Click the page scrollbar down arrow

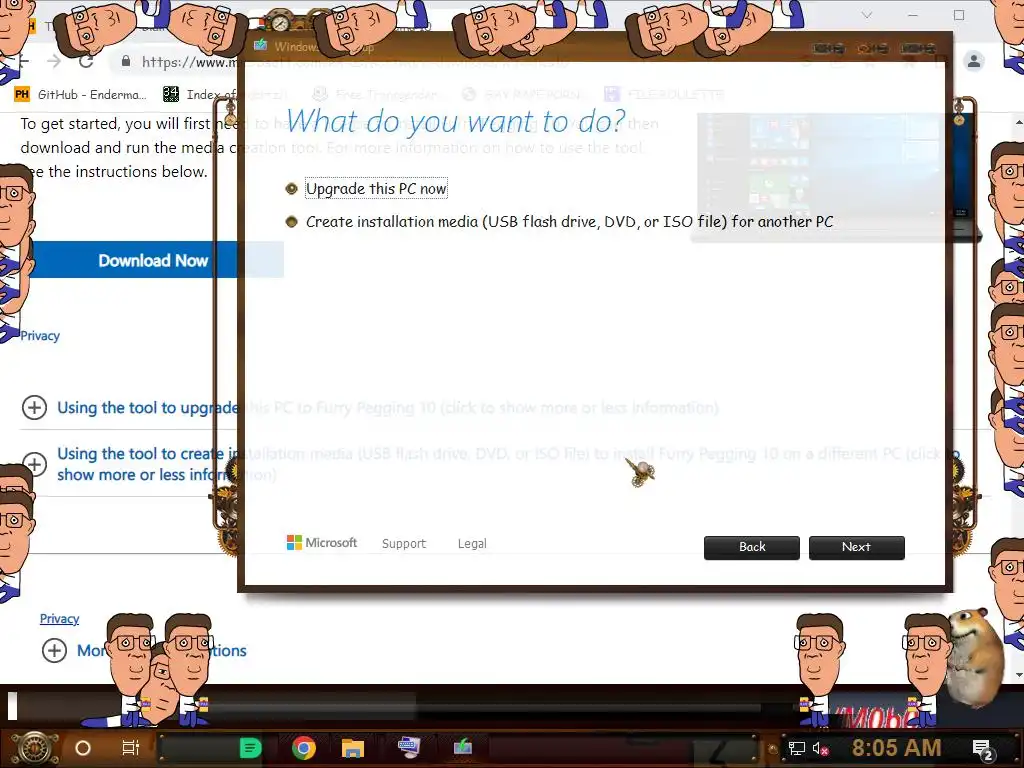[x=1018, y=675]
